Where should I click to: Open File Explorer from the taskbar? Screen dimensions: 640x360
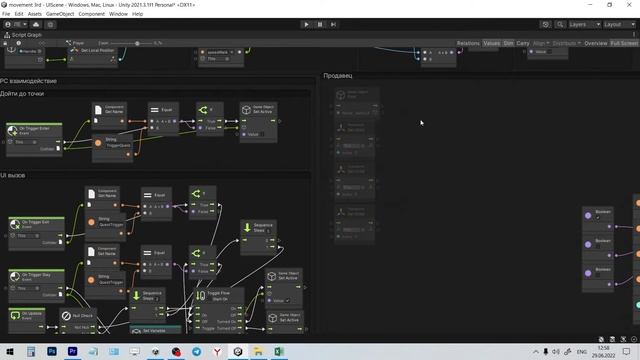pos(258,351)
